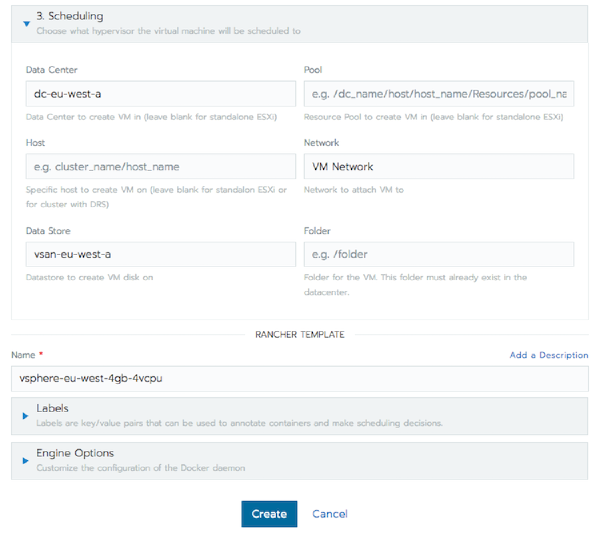Click the Cancel link
Screen dimensions: 600x538
coord(329,514)
